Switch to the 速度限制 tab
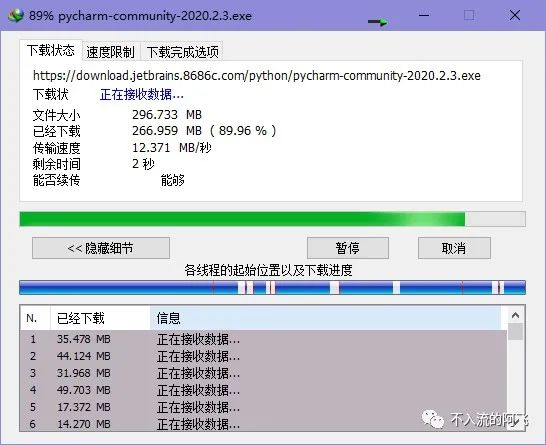Screen dimensions: 546x445 pyautogui.click(x=110, y=52)
